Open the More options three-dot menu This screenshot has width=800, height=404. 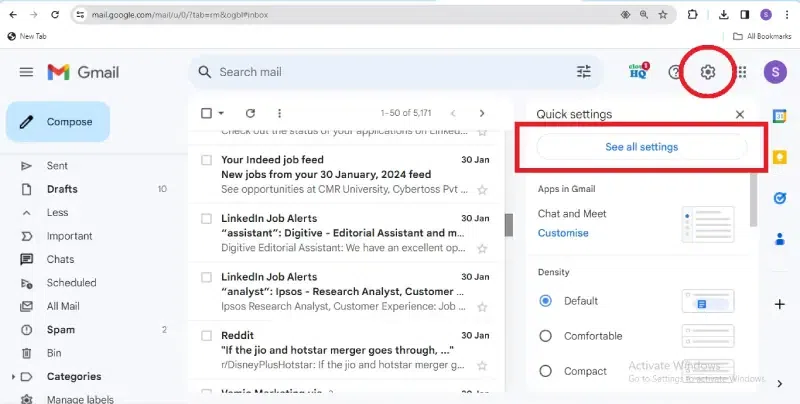click(279, 113)
